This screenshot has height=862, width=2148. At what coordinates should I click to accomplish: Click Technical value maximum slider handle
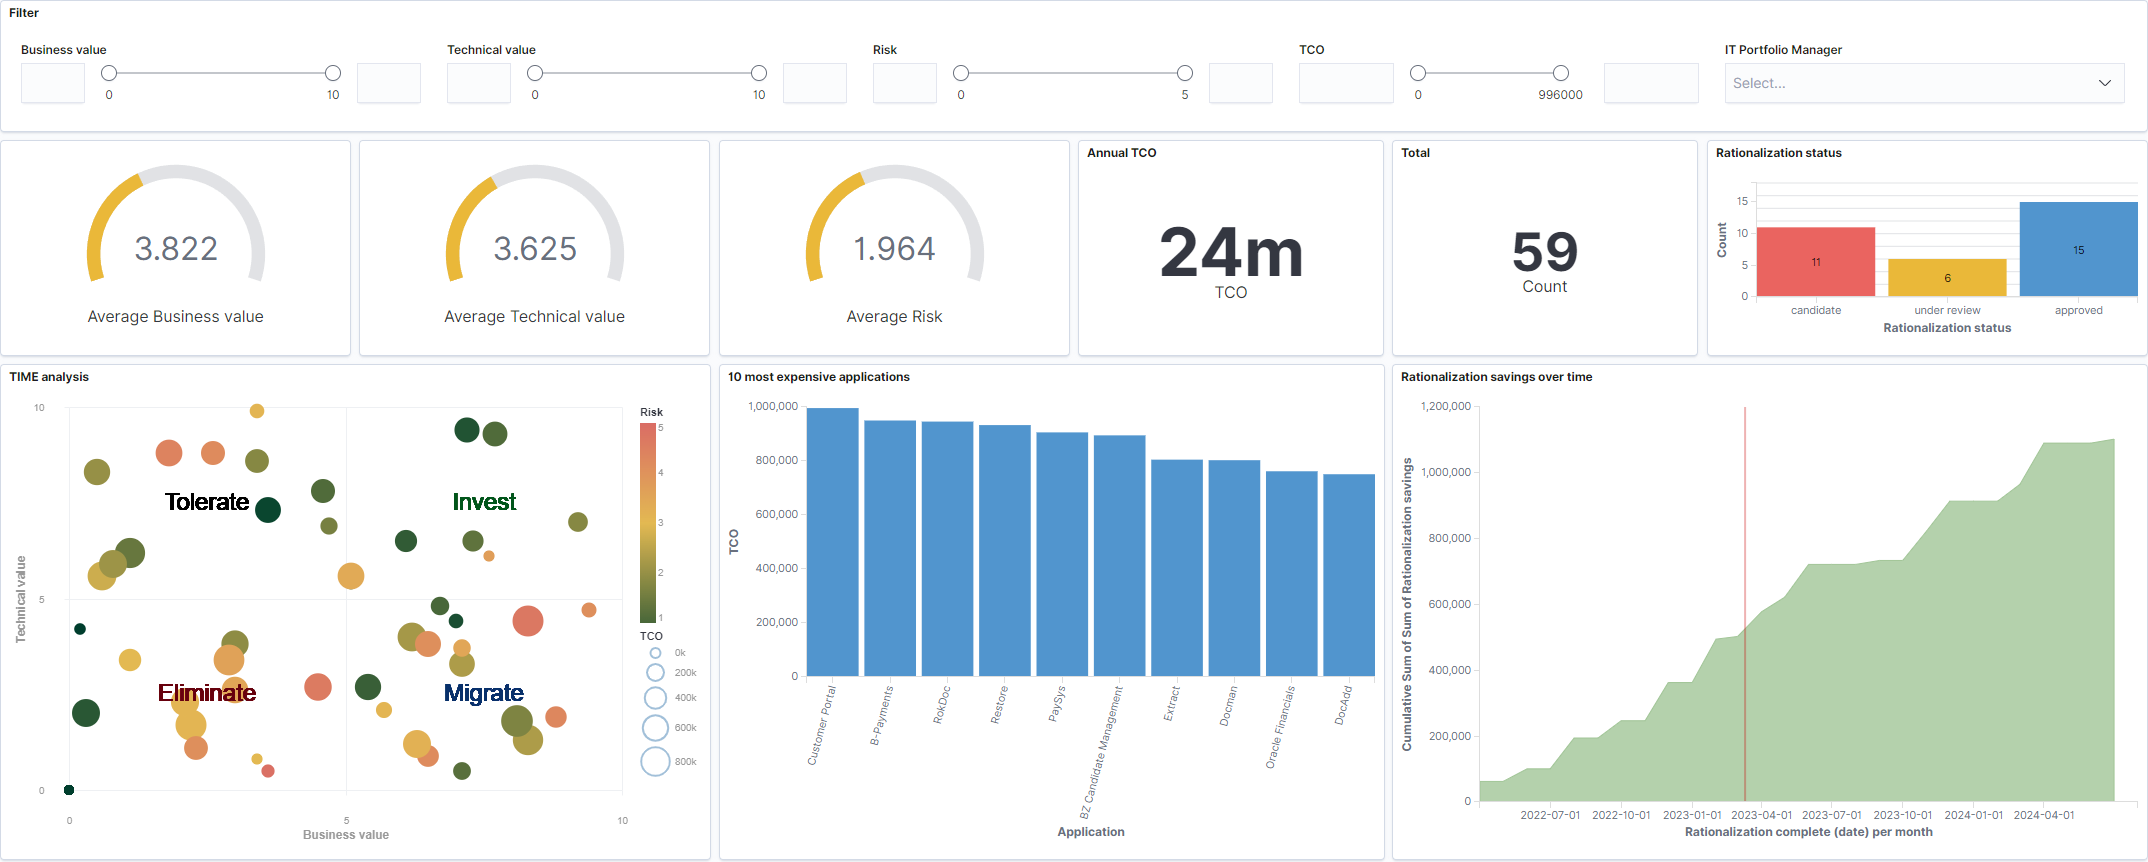click(x=759, y=73)
